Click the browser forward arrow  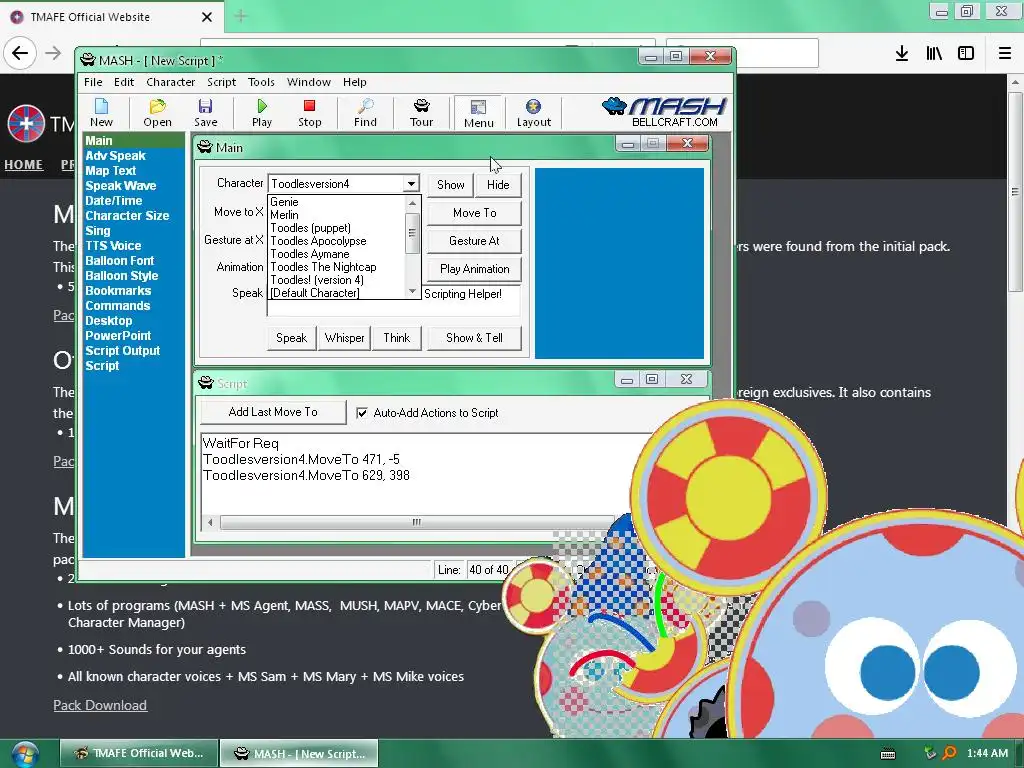pos(53,53)
